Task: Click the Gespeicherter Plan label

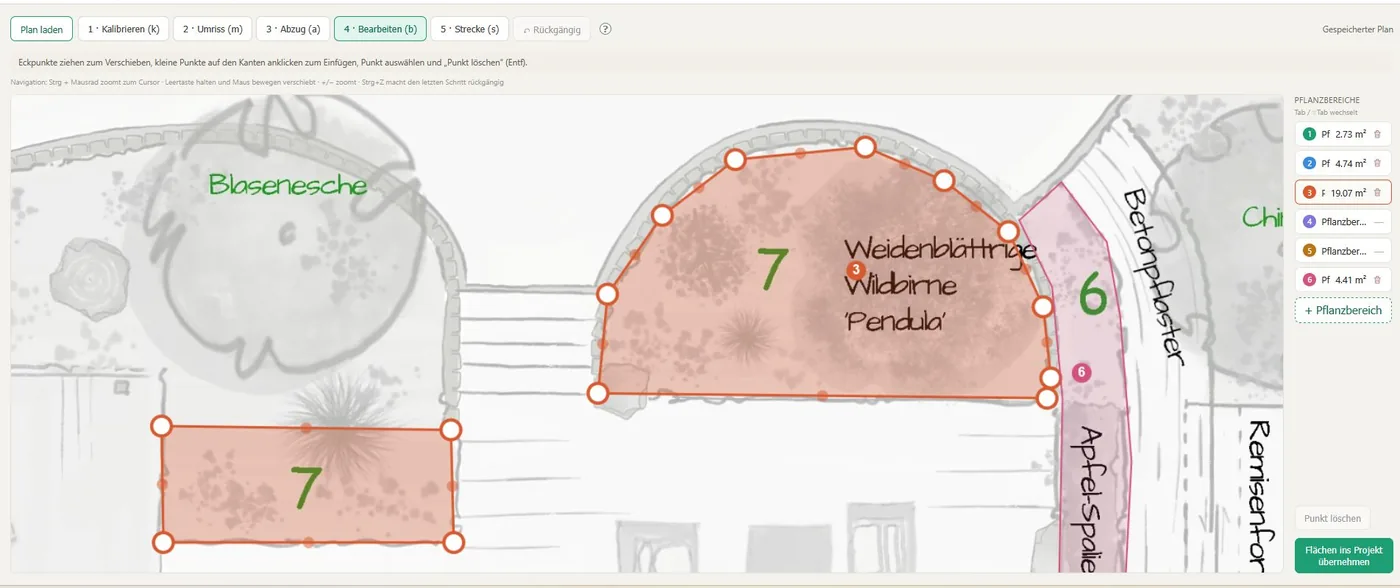Action: tap(1357, 29)
